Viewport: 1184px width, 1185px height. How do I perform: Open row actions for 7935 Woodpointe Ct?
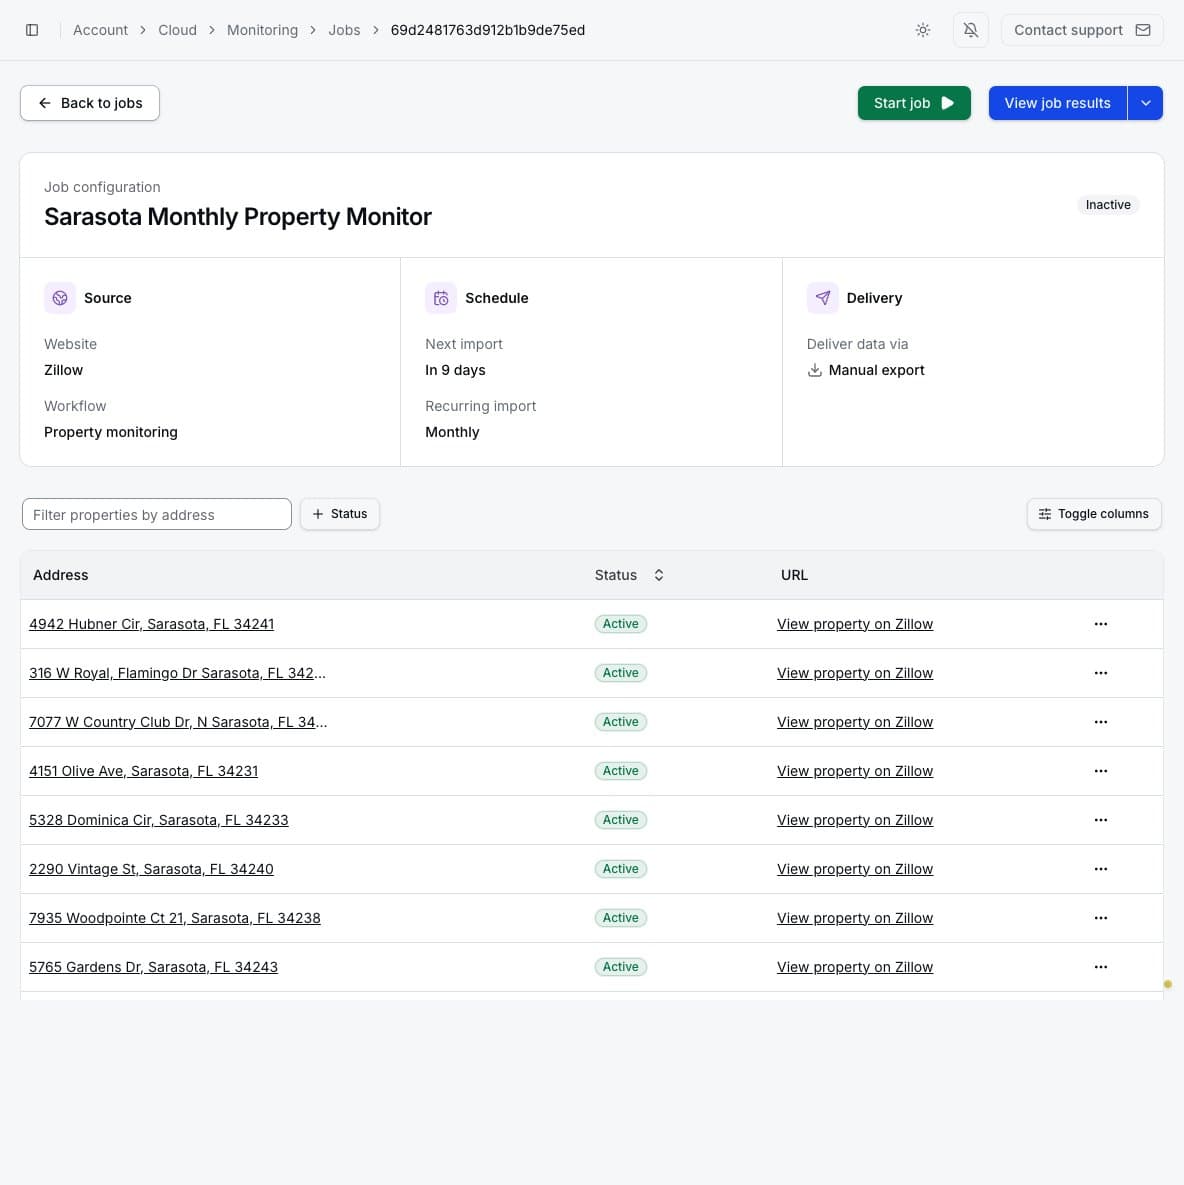click(1101, 918)
